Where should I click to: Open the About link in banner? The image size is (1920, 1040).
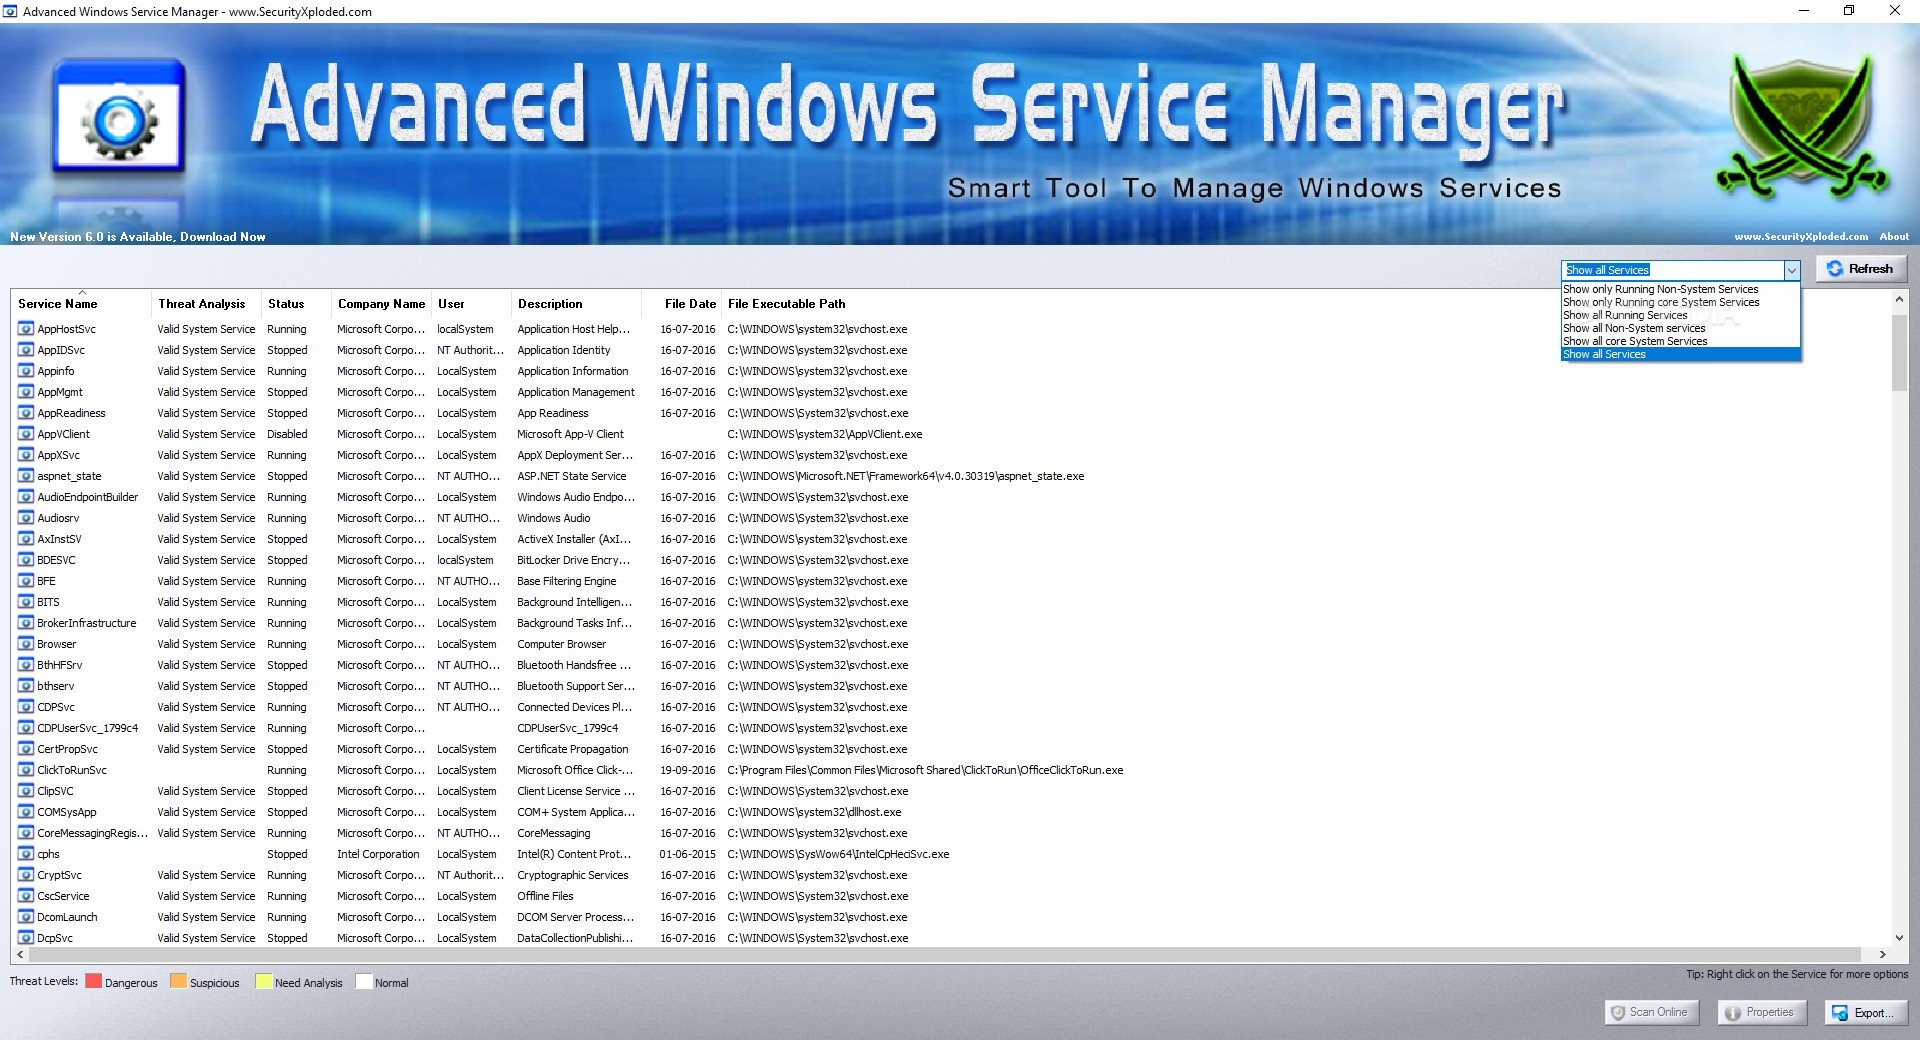pyautogui.click(x=1893, y=237)
